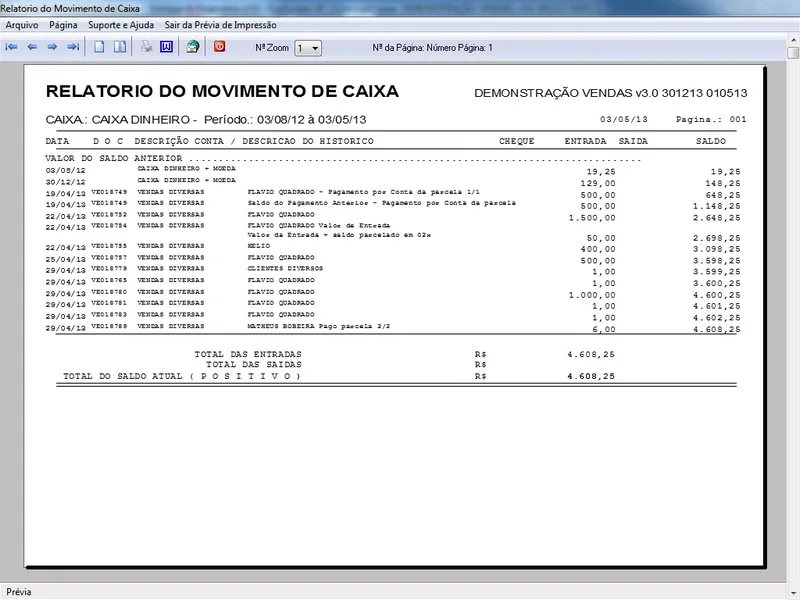Print the cash movement report
The width and height of the screenshot is (800, 600).
click(x=146, y=47)
